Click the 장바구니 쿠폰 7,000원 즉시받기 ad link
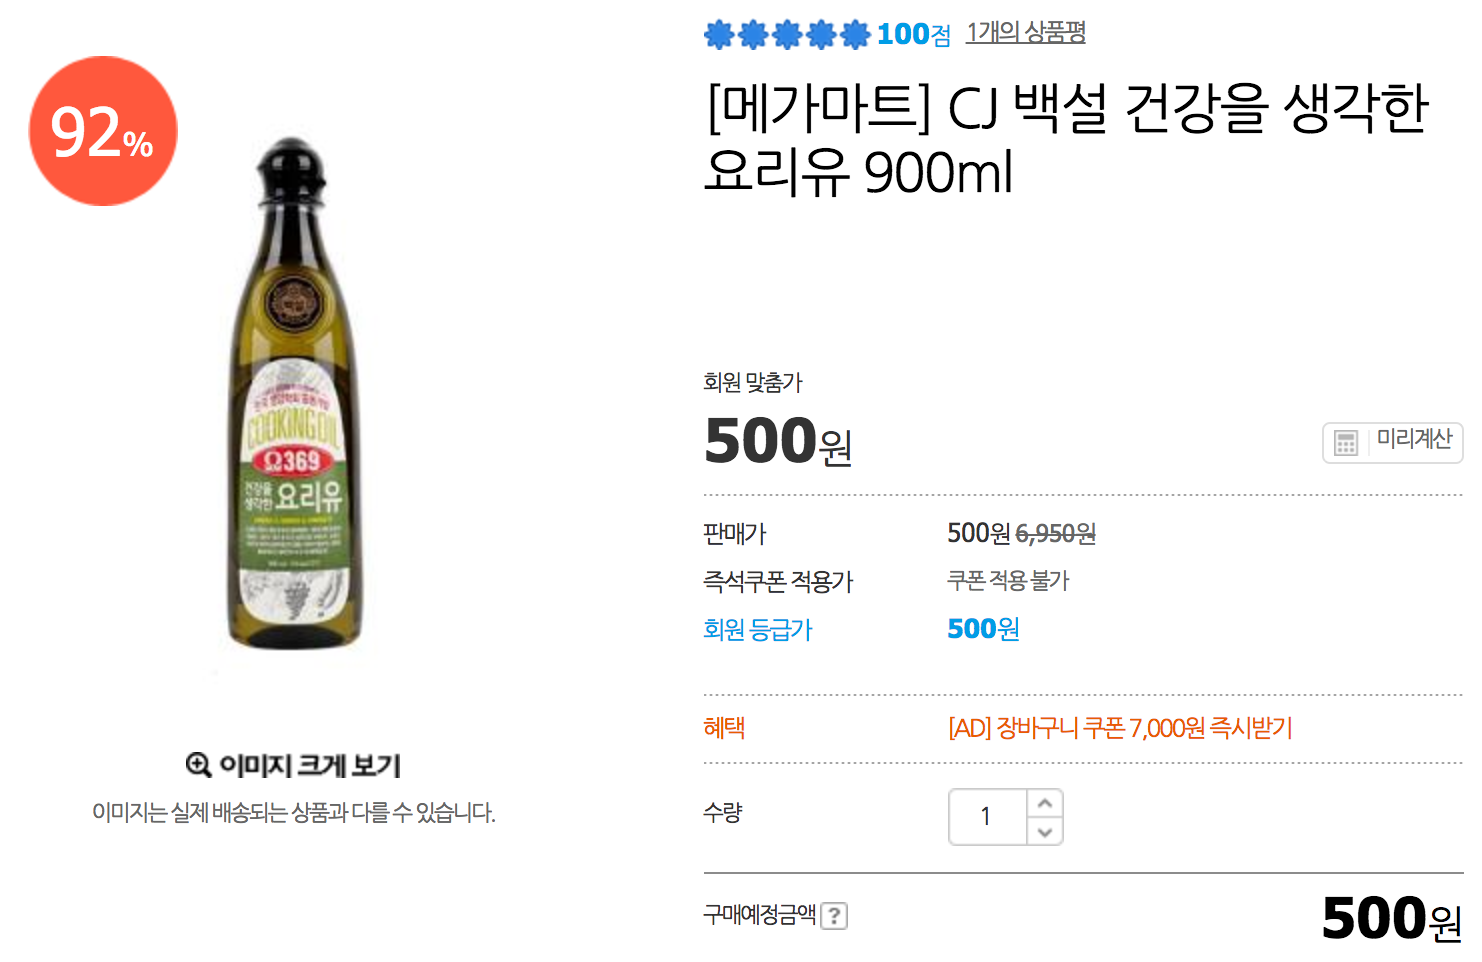Viewport: 1482px width, 962px height. [x=1120, y=728]
